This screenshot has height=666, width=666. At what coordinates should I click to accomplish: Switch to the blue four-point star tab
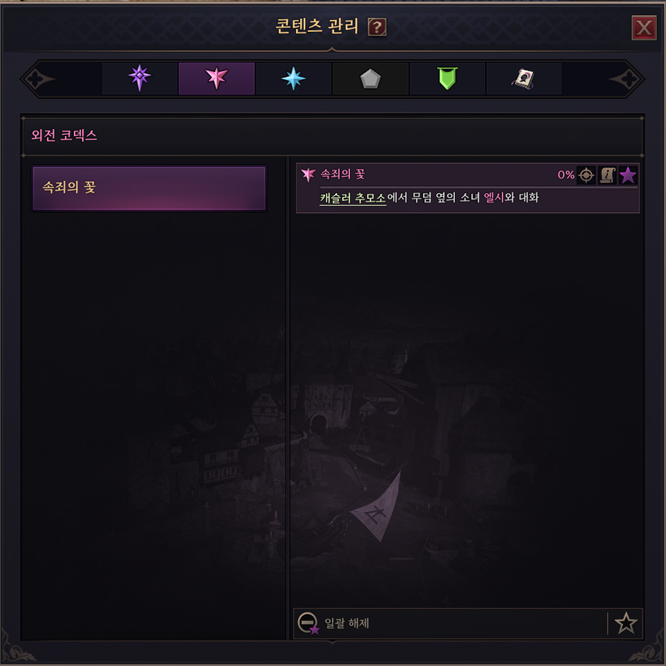coord(293,79)
